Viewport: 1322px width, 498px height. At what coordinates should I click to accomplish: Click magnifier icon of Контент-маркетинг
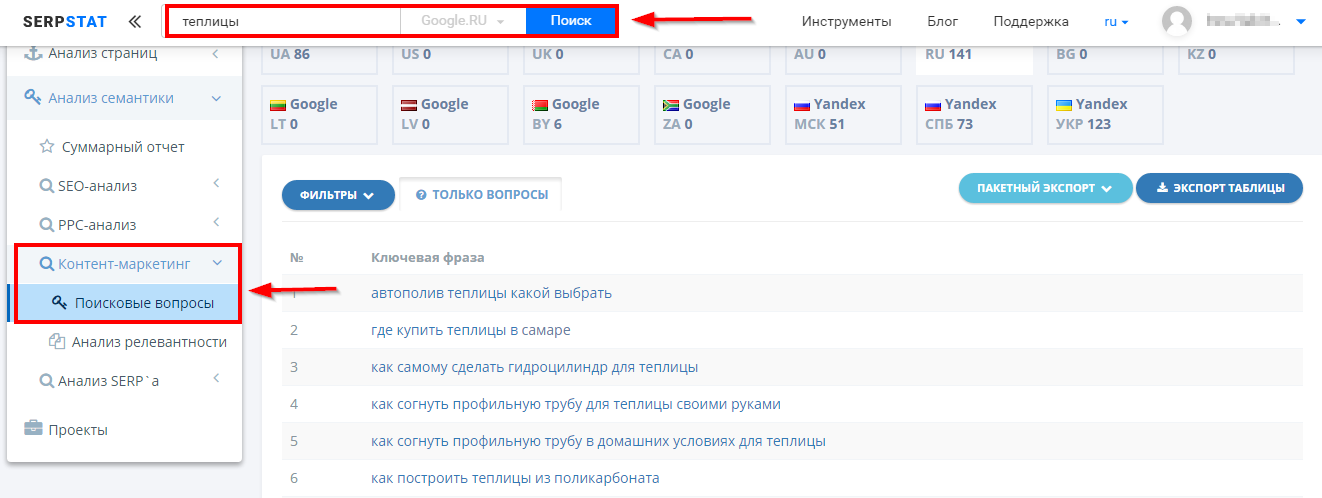click(x=46, y=264)
